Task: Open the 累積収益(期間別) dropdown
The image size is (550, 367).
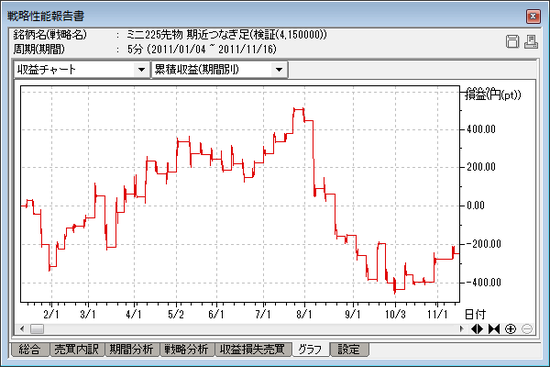Action: coord(279,69)
